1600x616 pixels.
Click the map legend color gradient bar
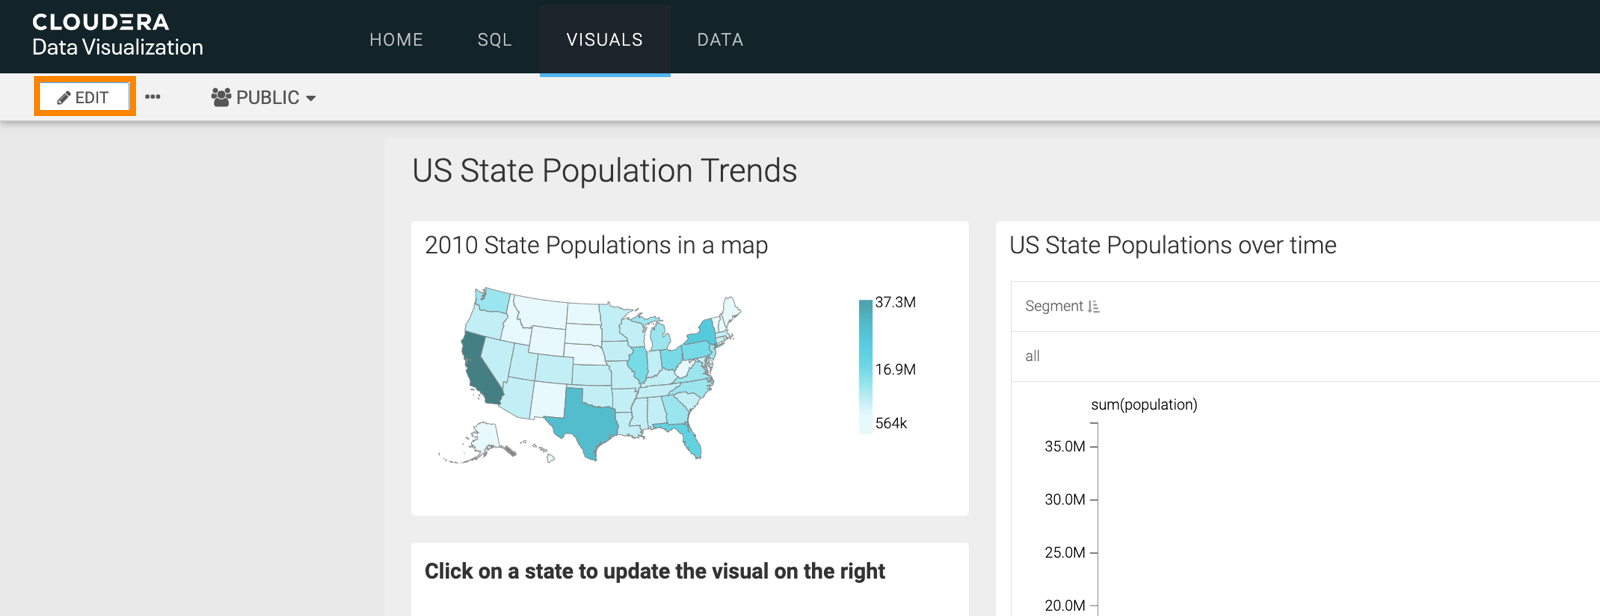click(x=865, y=366)
